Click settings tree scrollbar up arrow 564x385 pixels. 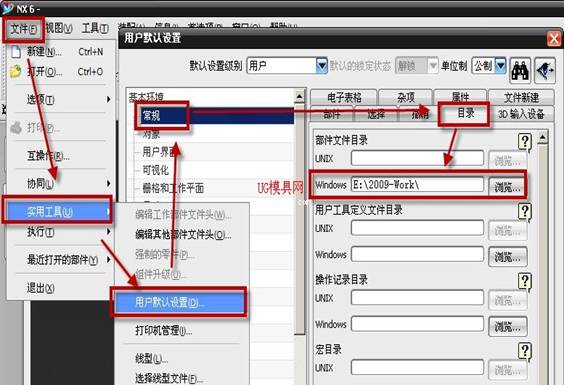click(x=300, y=96)
